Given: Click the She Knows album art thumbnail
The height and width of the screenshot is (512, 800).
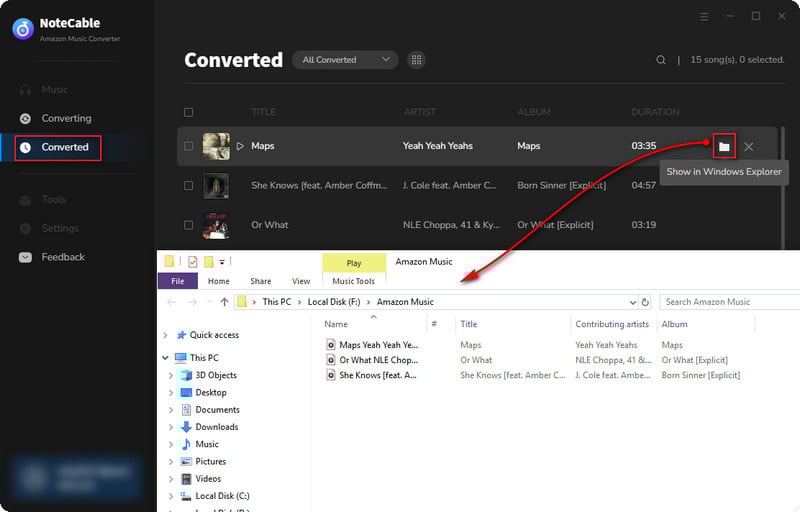Looking at the screenshot, I should [x=216, y=186].
